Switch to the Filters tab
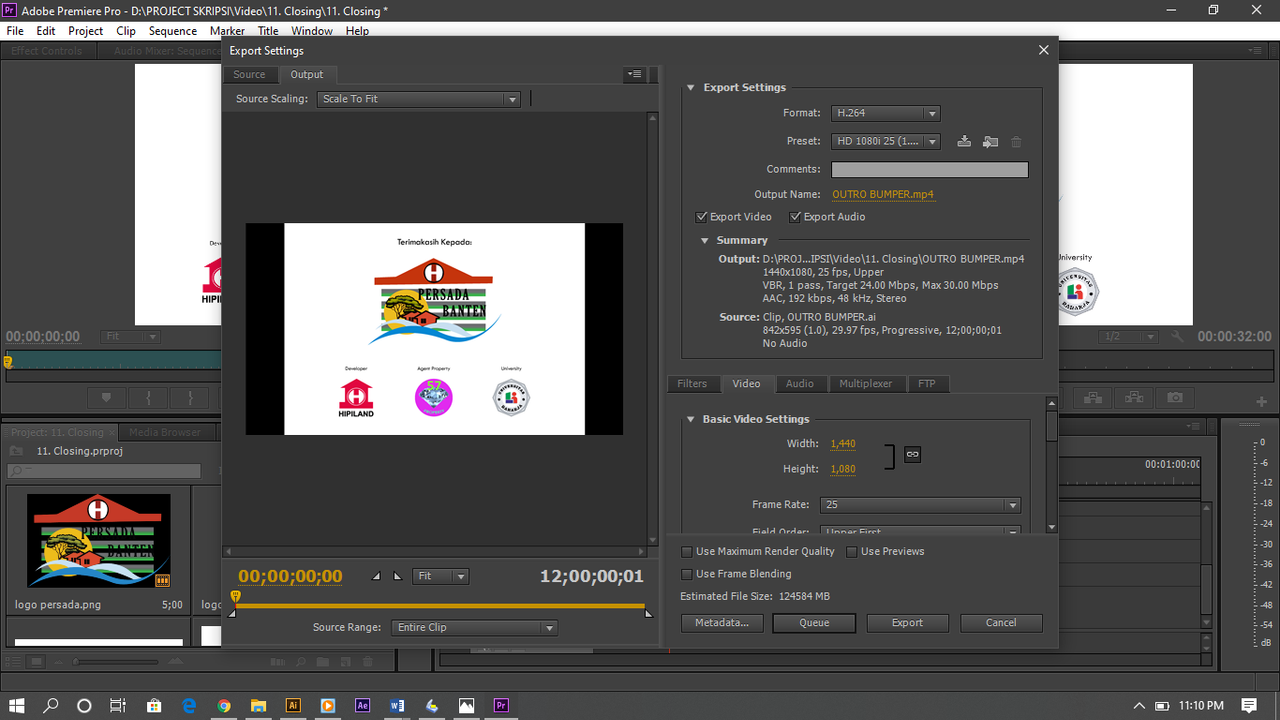Image resolution: width=1280 pixels, height=720 pixels. point(692,384)
